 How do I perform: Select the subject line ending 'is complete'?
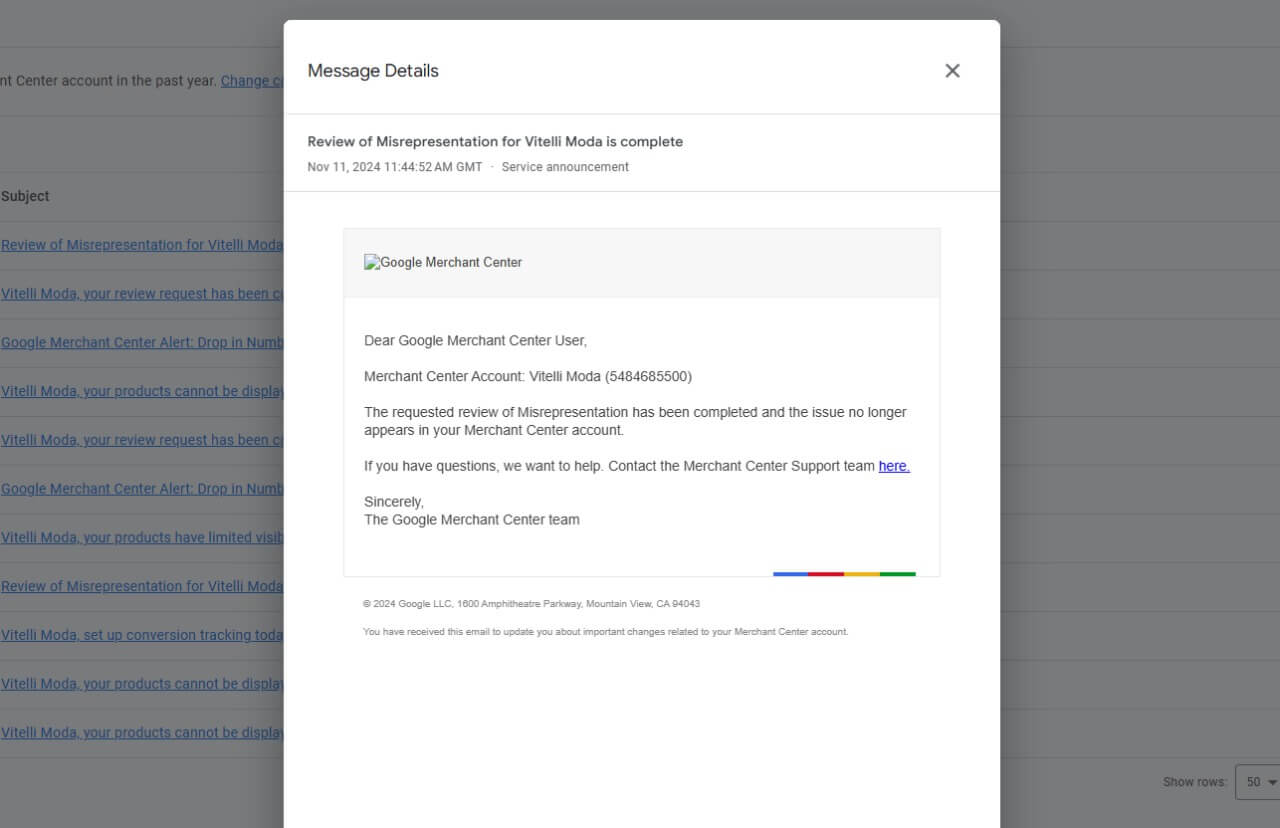[x=495, y=142]
